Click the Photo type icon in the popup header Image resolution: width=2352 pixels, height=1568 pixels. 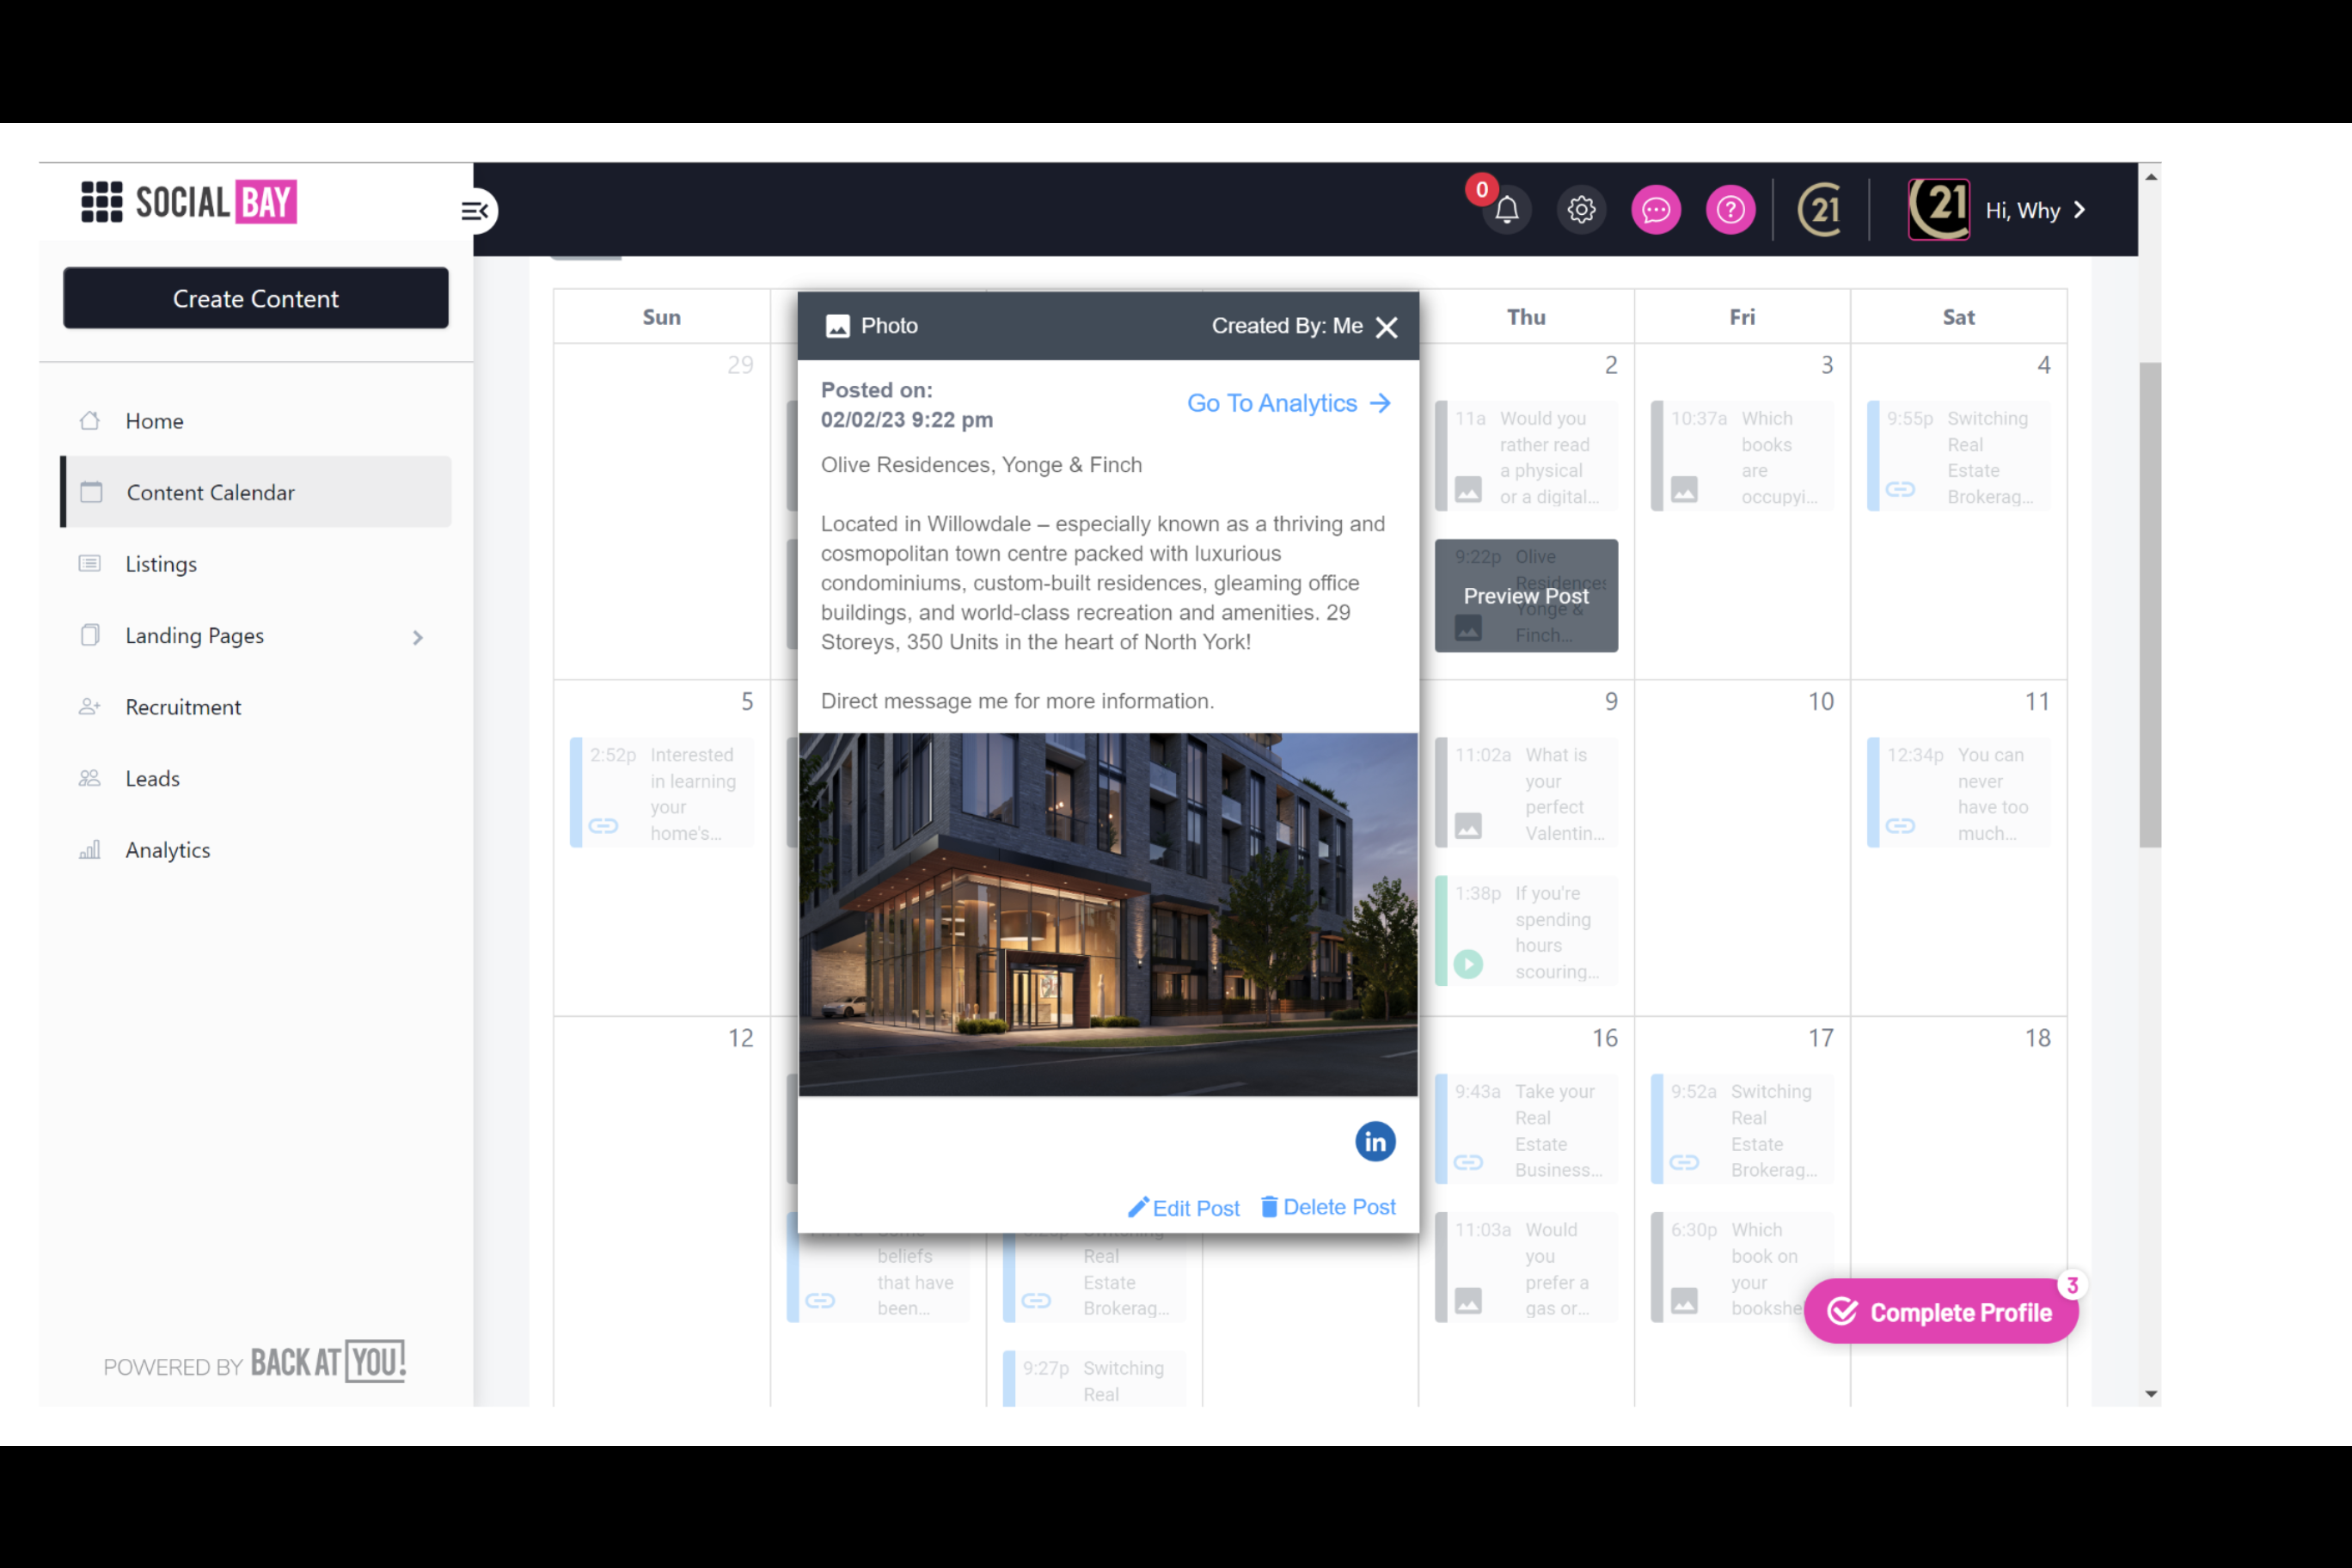coord(837,326)
